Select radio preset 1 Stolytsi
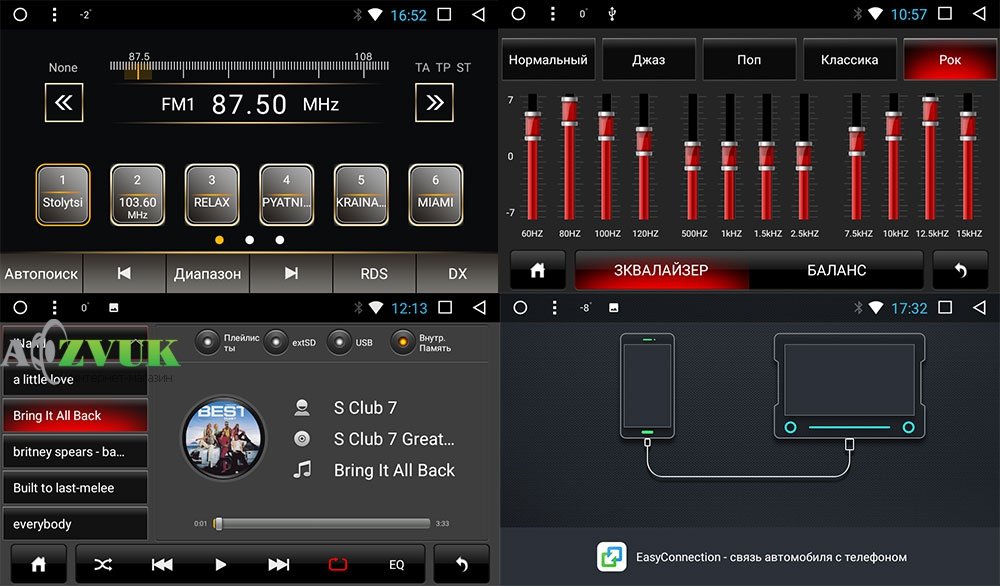 click(62, 195)
